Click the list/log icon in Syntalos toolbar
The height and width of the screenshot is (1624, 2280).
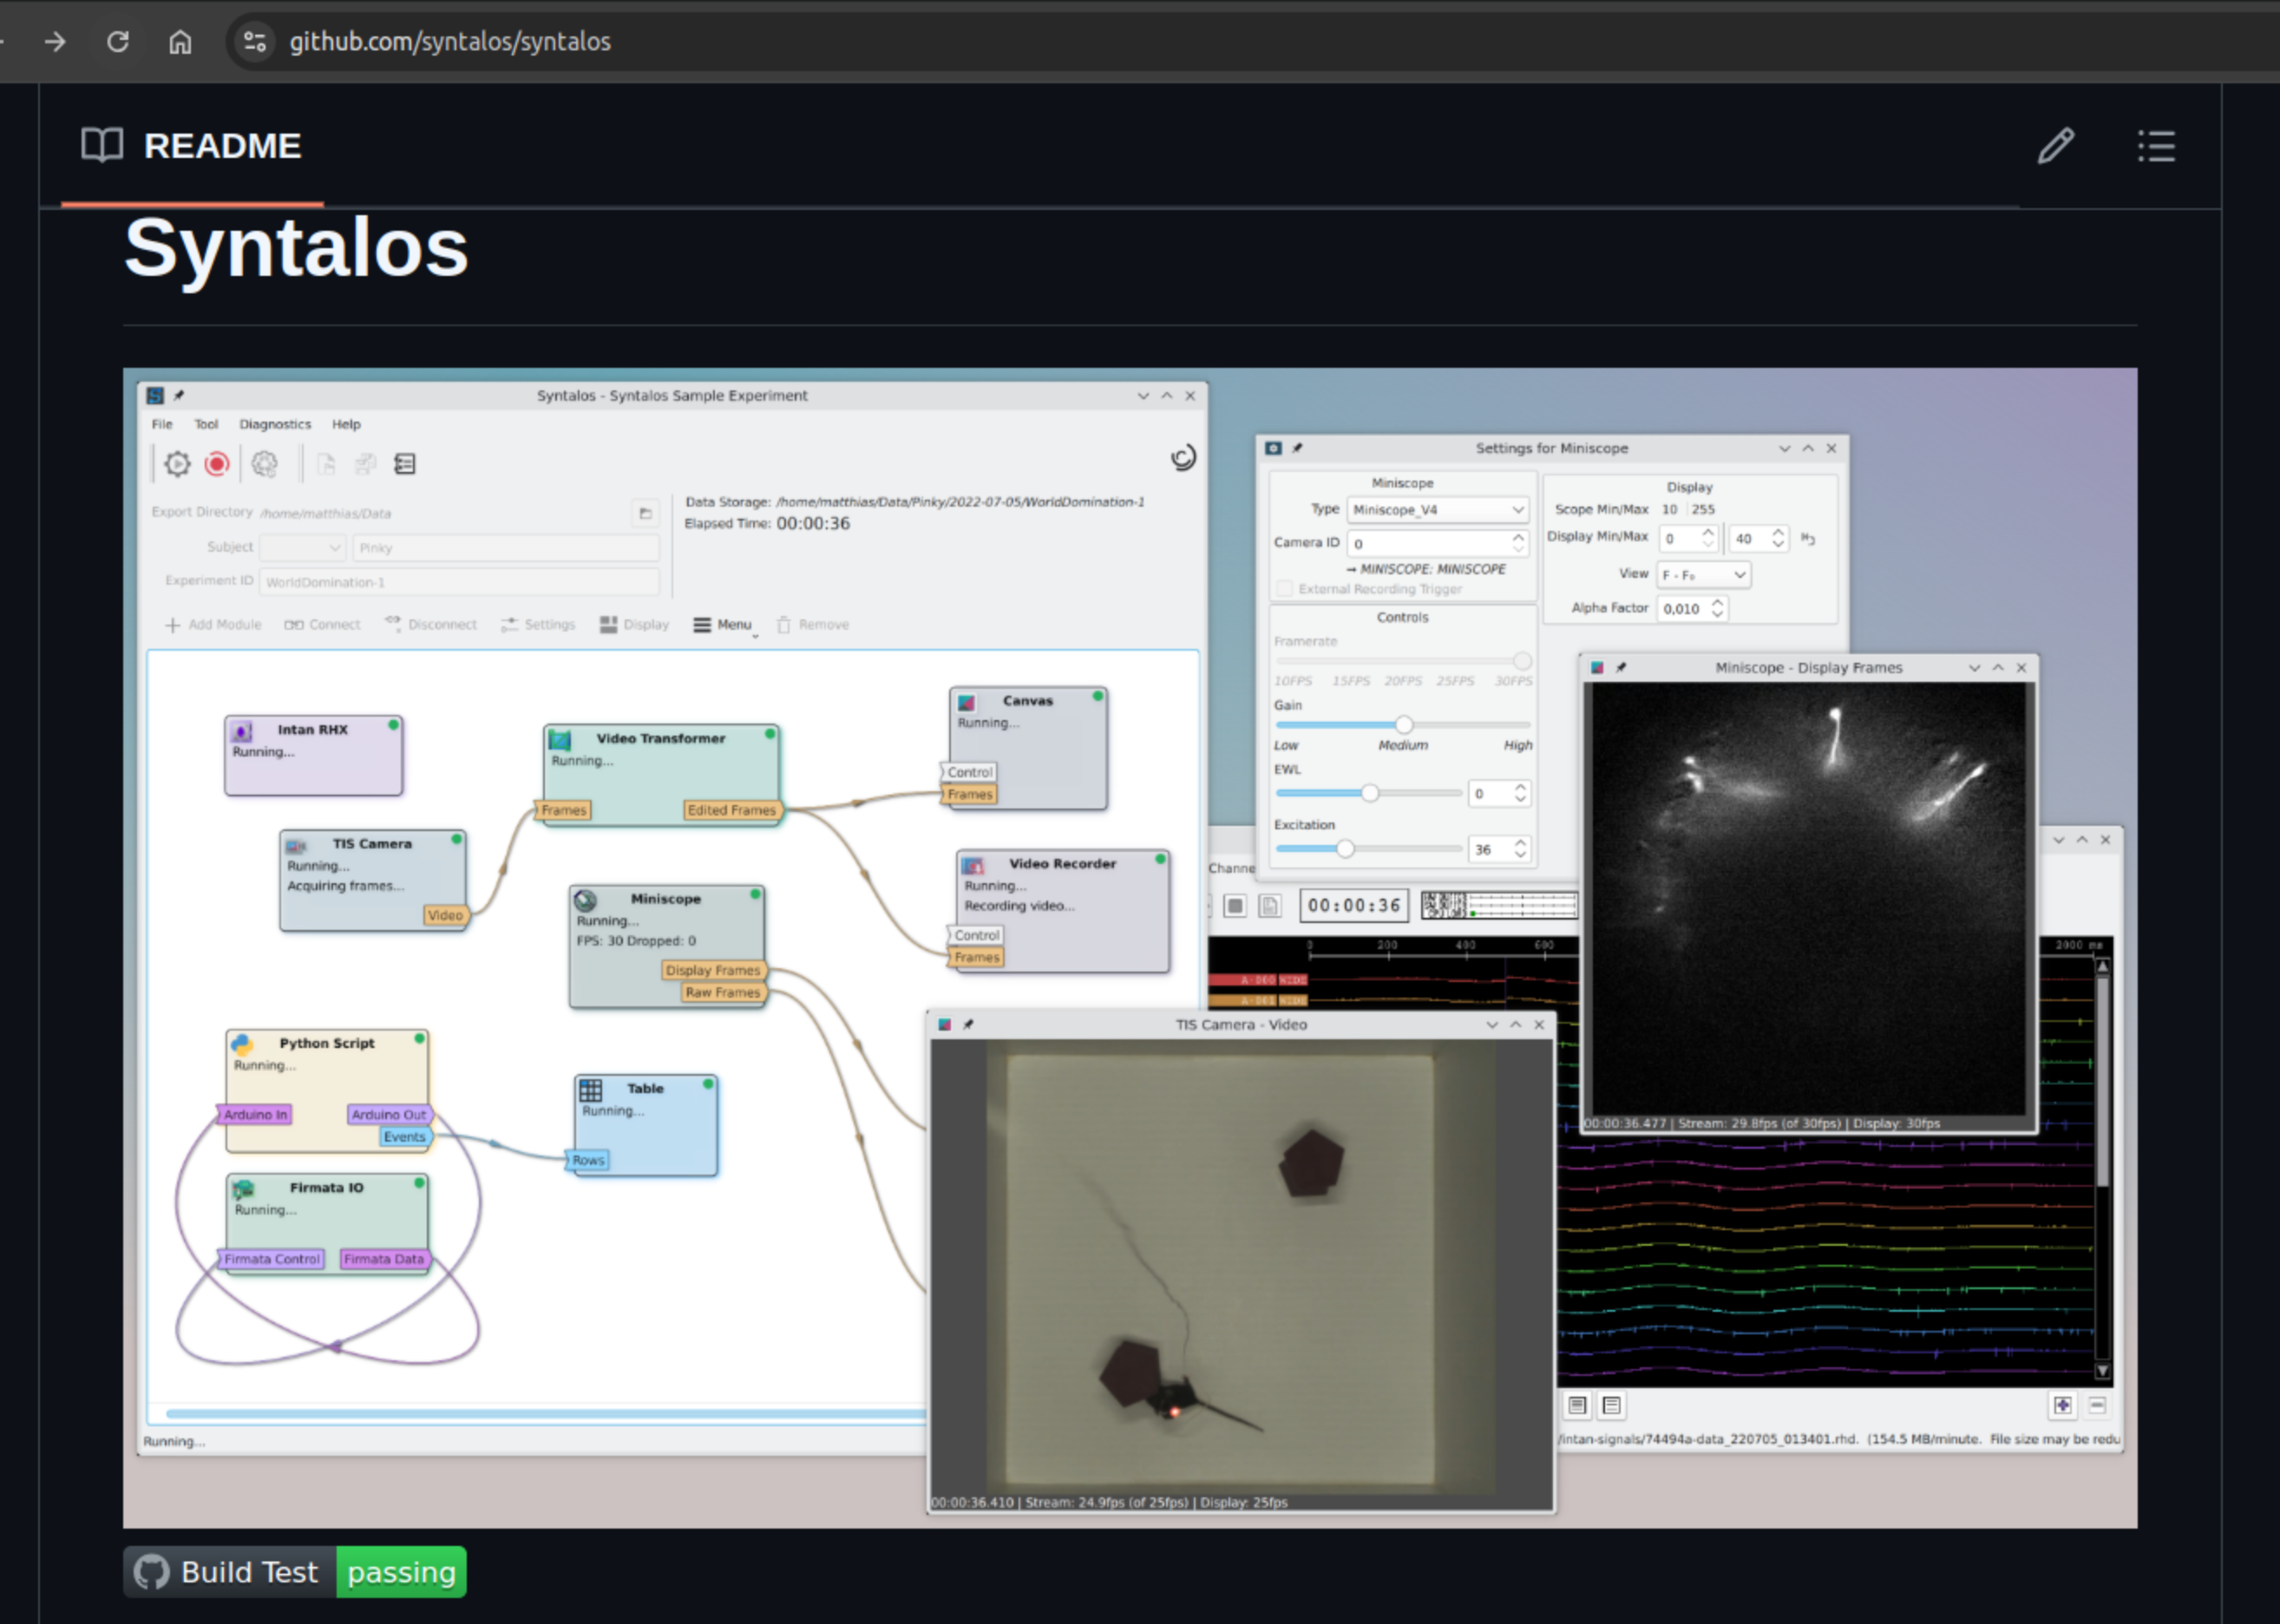click(405, 463)
